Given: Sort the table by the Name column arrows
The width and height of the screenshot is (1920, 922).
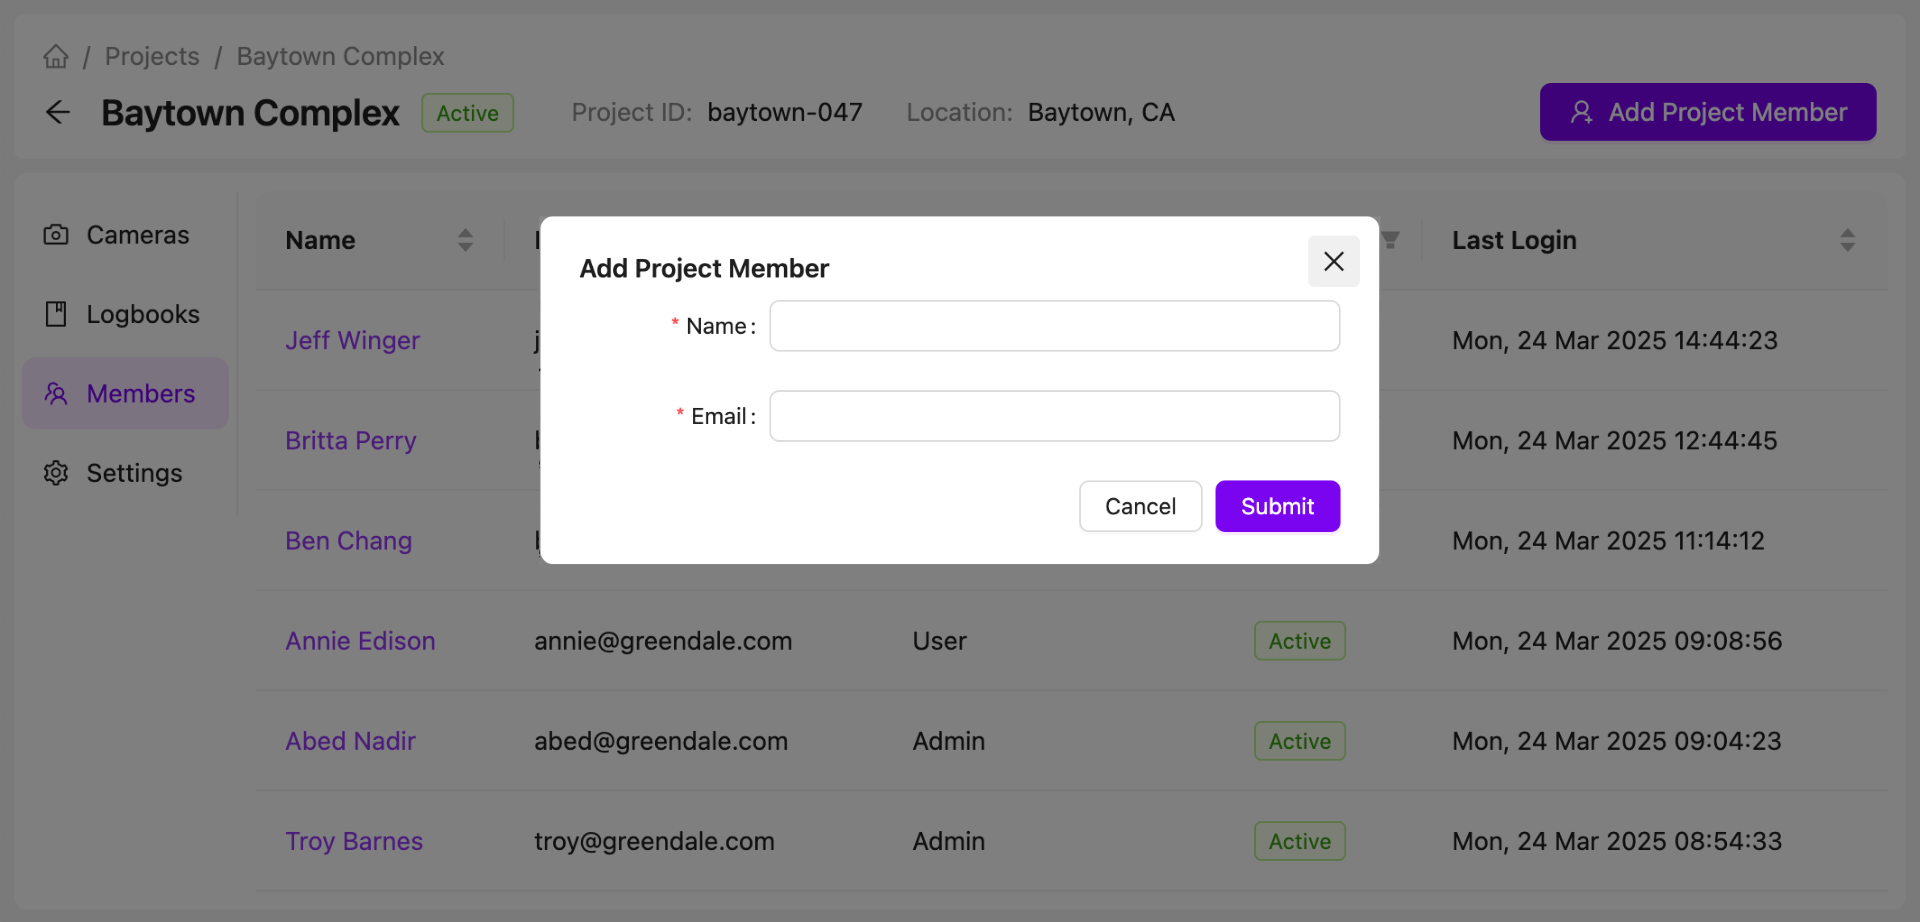Looking at the screenshot, I should coord(465,240).
